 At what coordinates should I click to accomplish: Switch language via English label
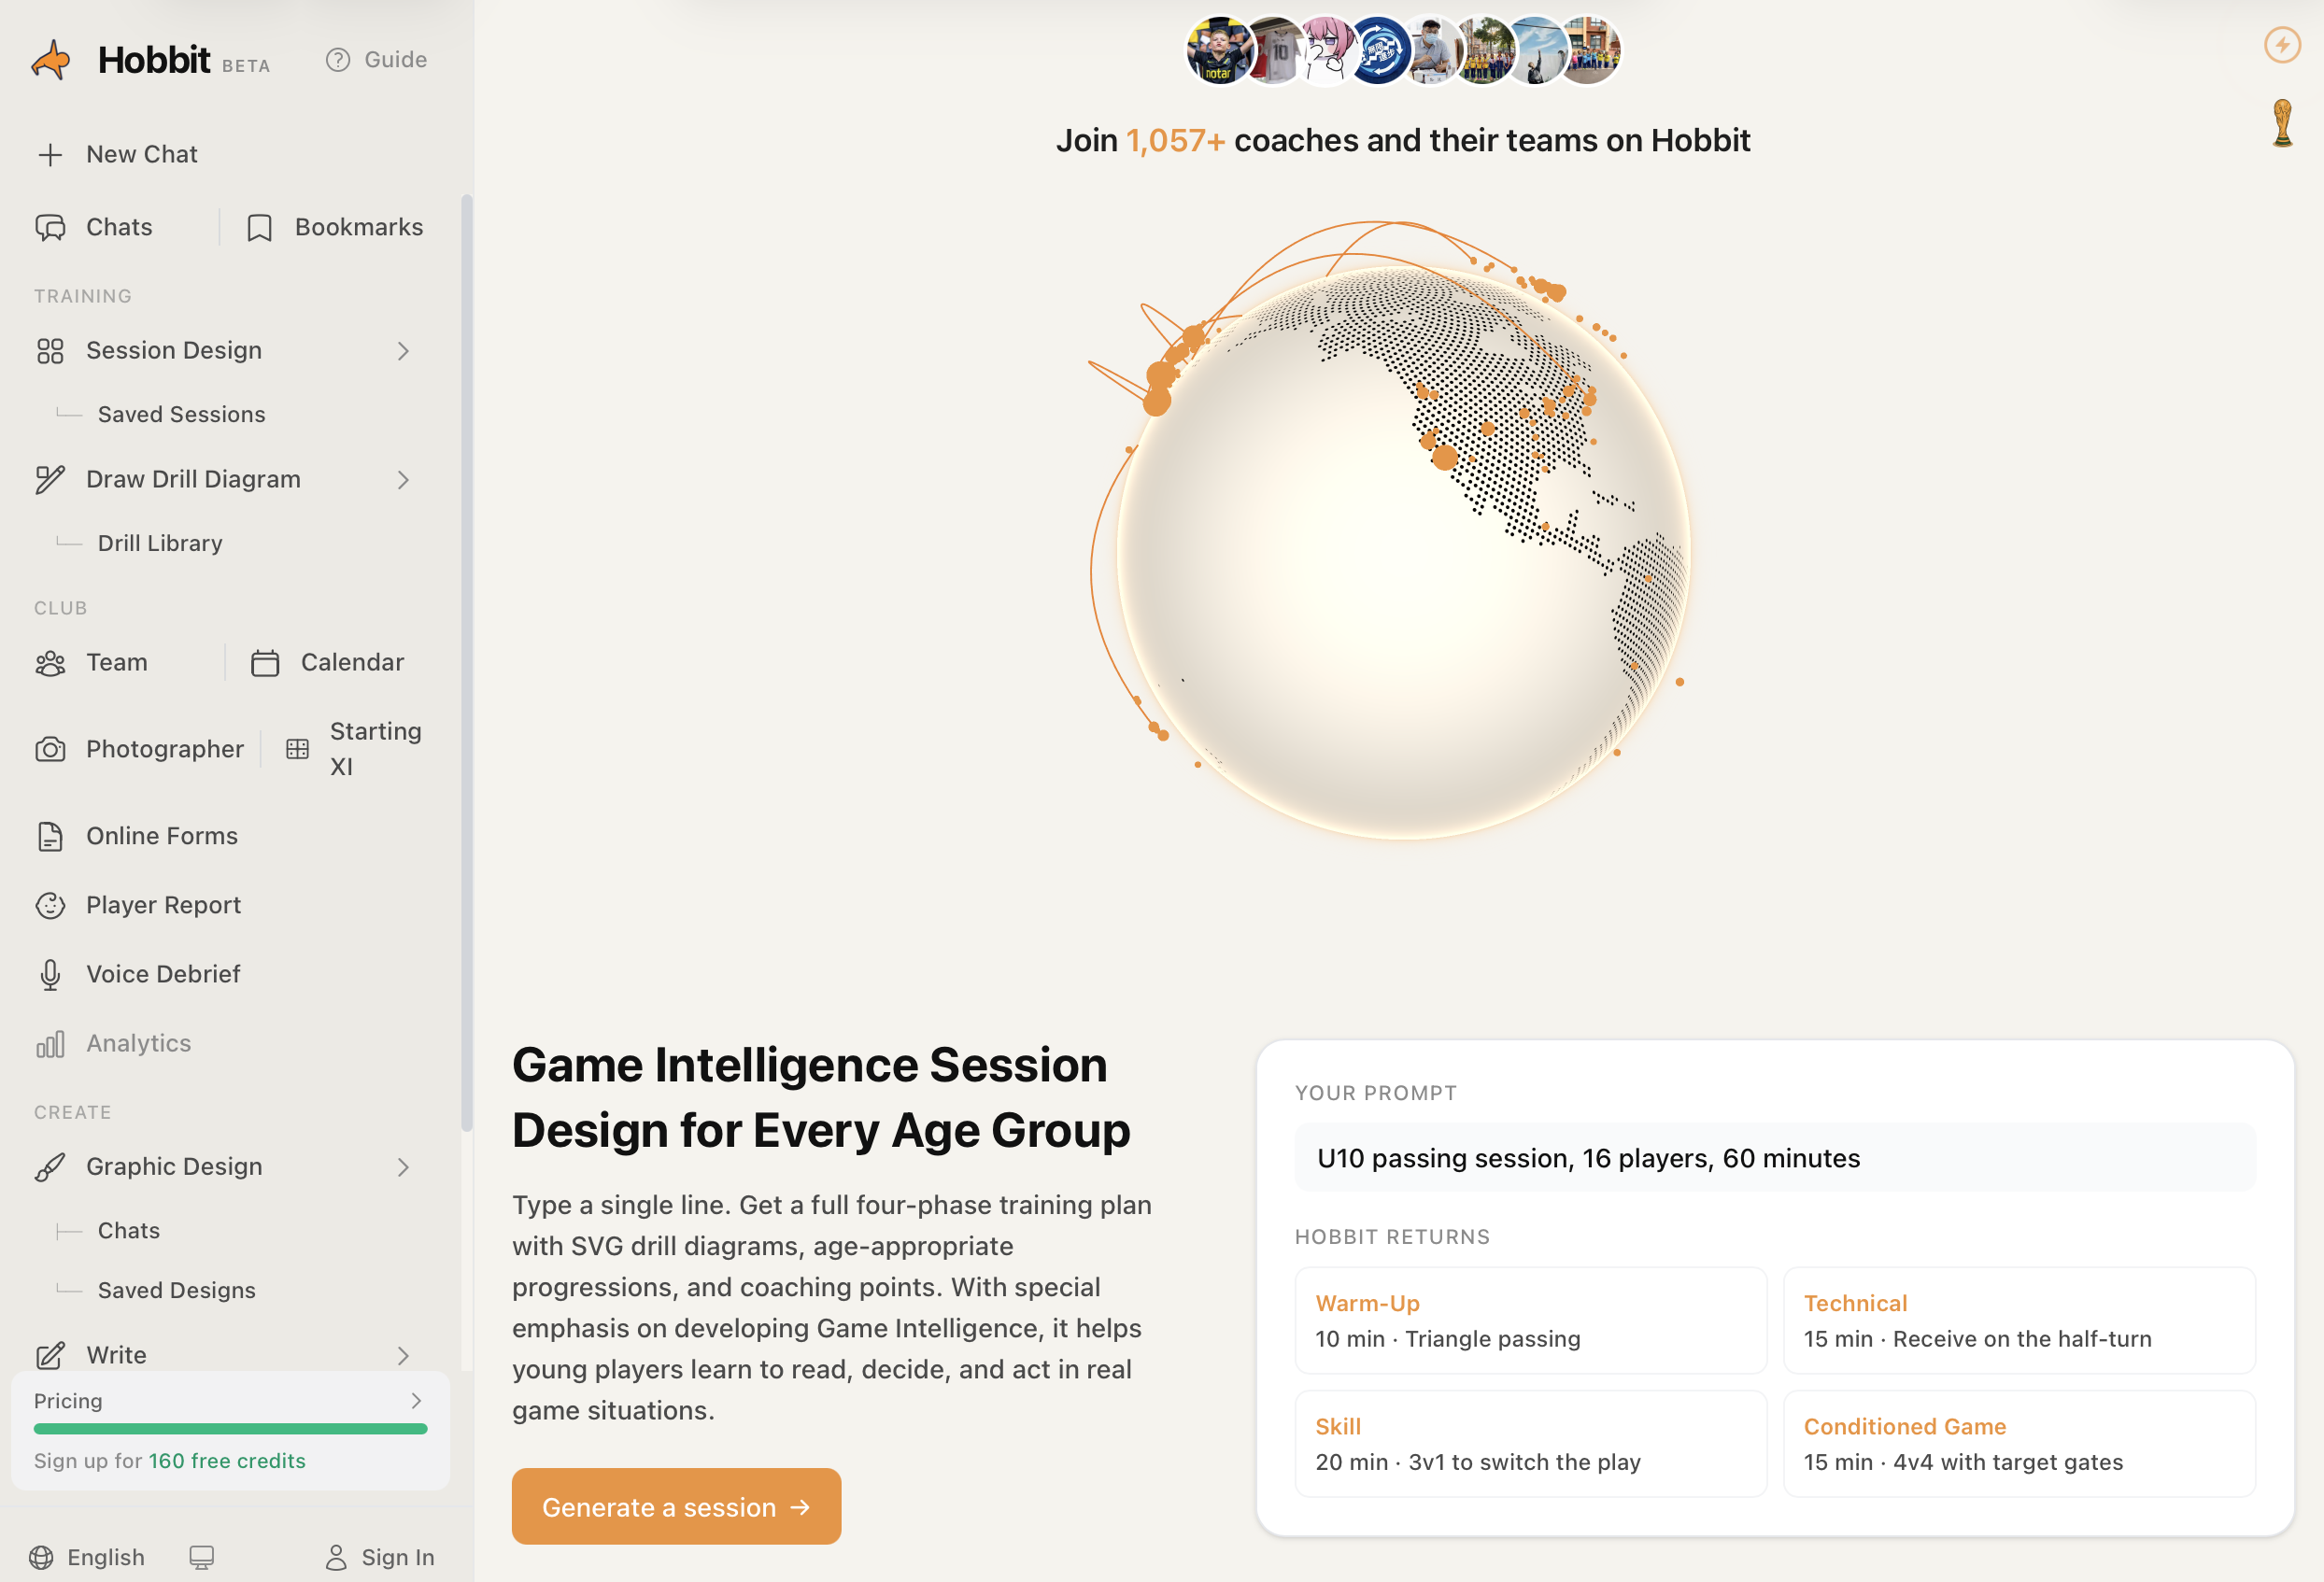coord(106,1557)
